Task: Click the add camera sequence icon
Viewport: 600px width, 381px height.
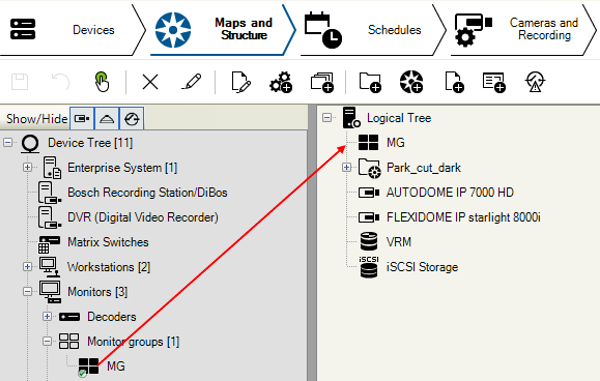Action: 322,82
